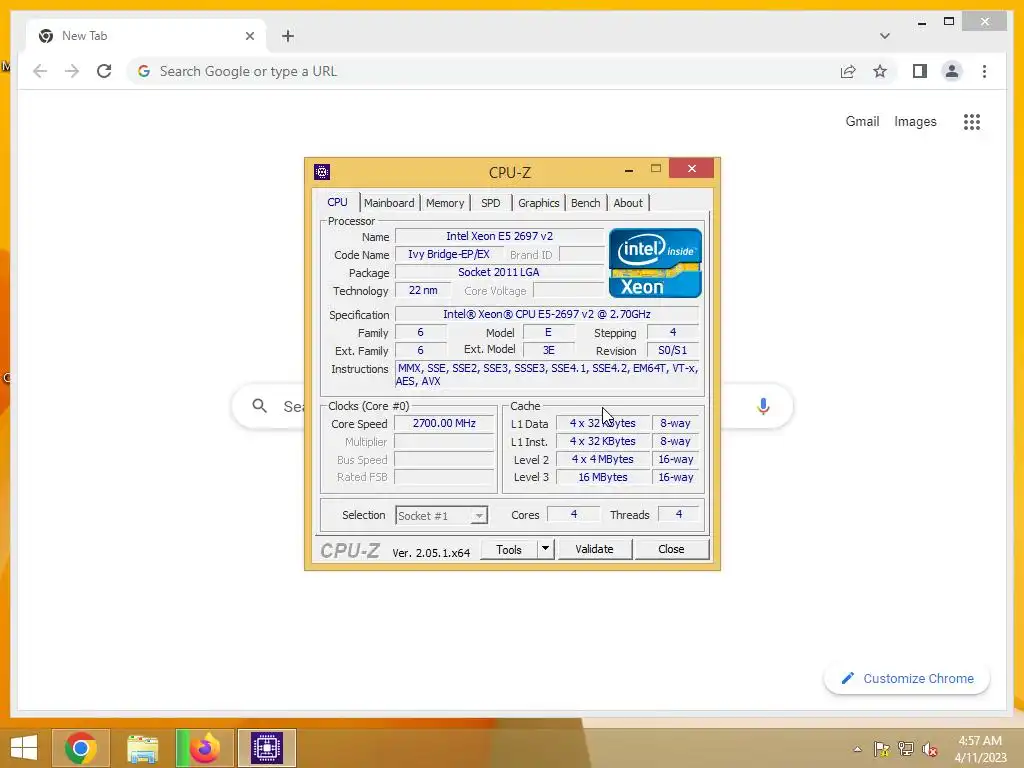Click the Cores value field

[x=573, y=515]
